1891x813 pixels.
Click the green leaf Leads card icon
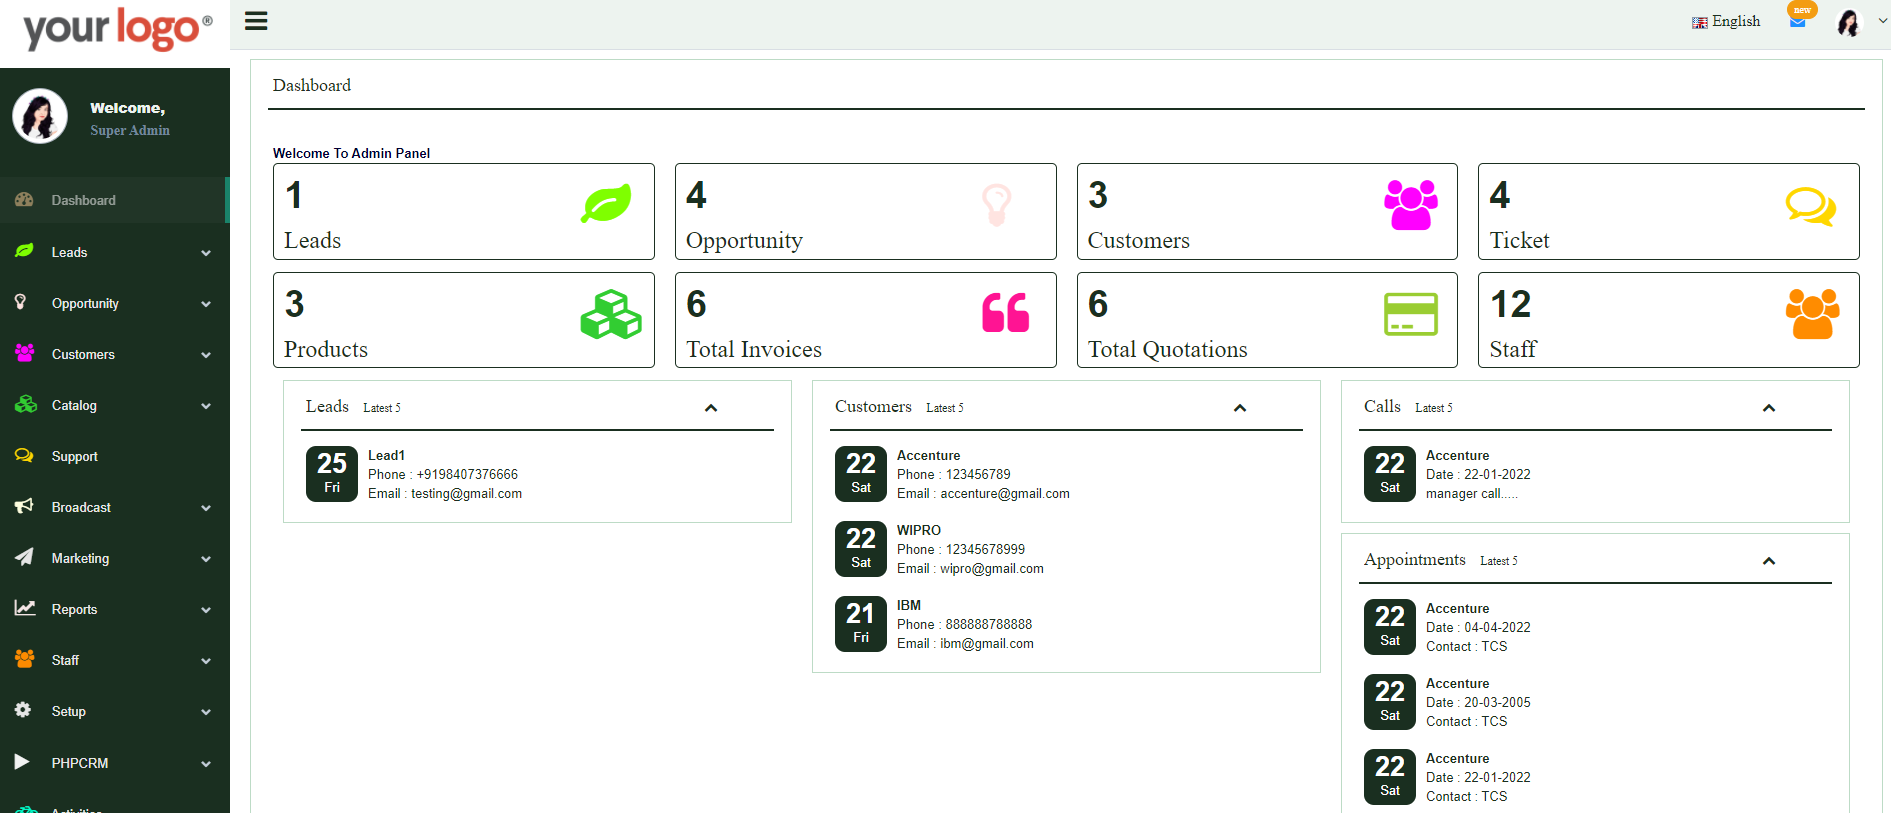pos(606,203)
